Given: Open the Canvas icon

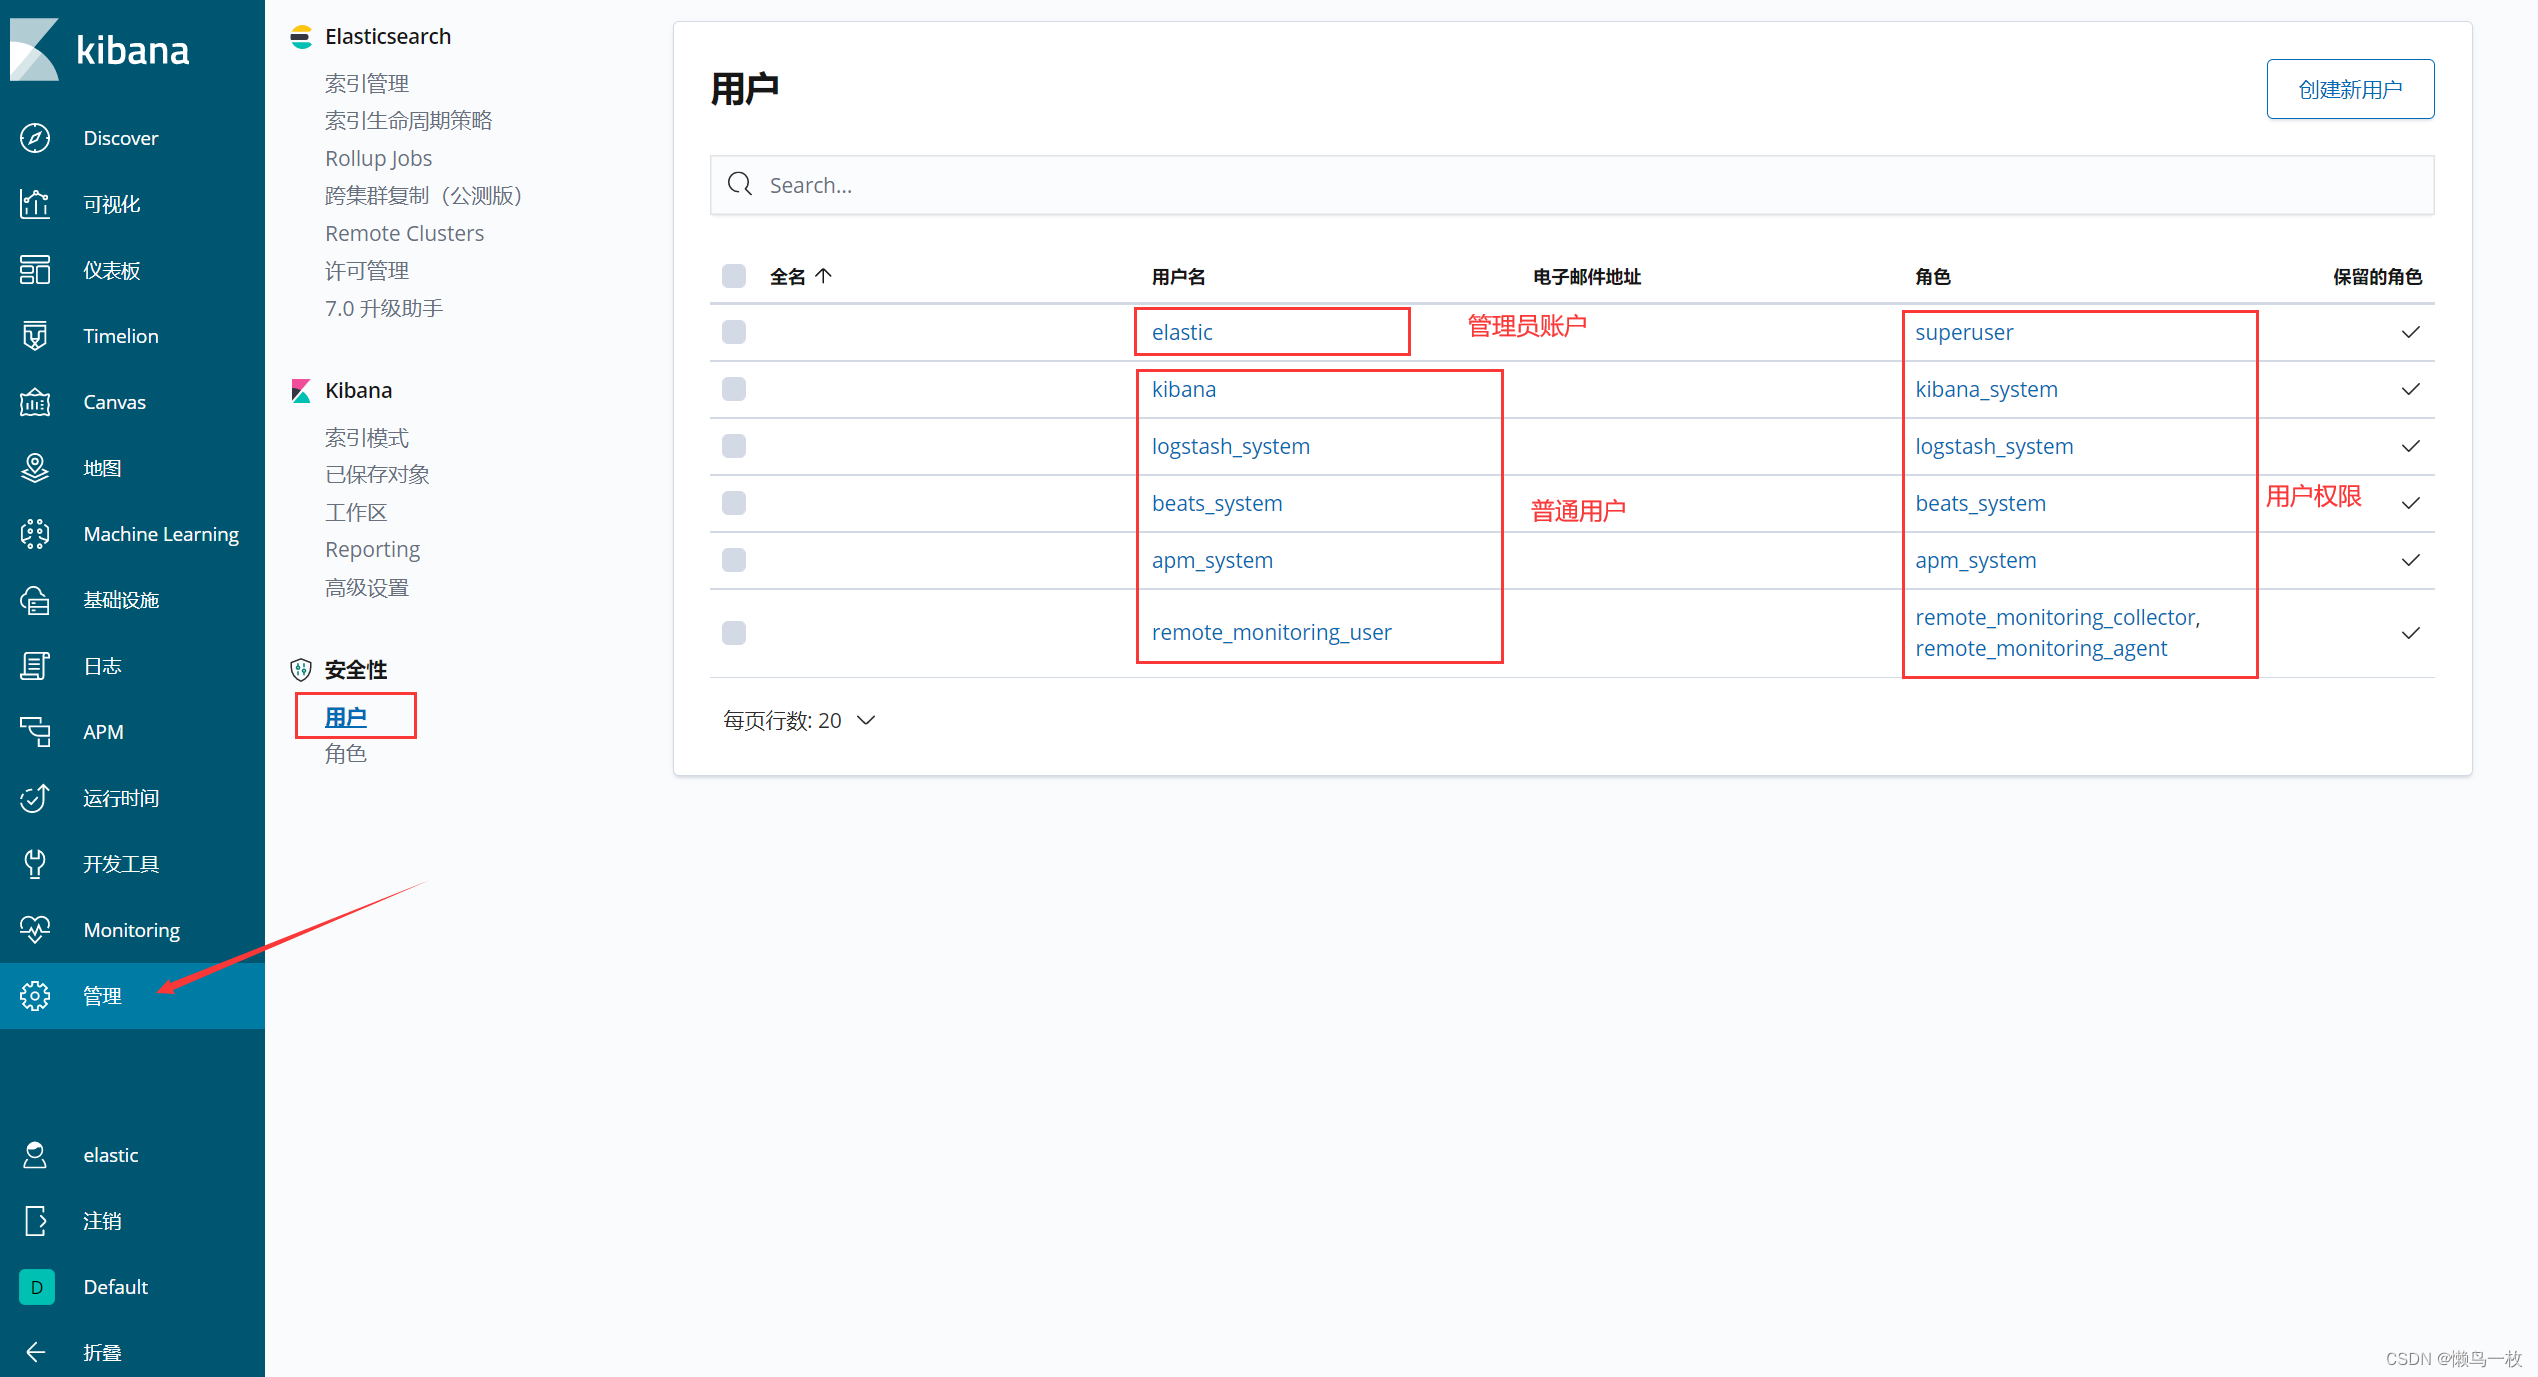Looking at the screenshot, I should pyautogui.click(x=35, y=402).
